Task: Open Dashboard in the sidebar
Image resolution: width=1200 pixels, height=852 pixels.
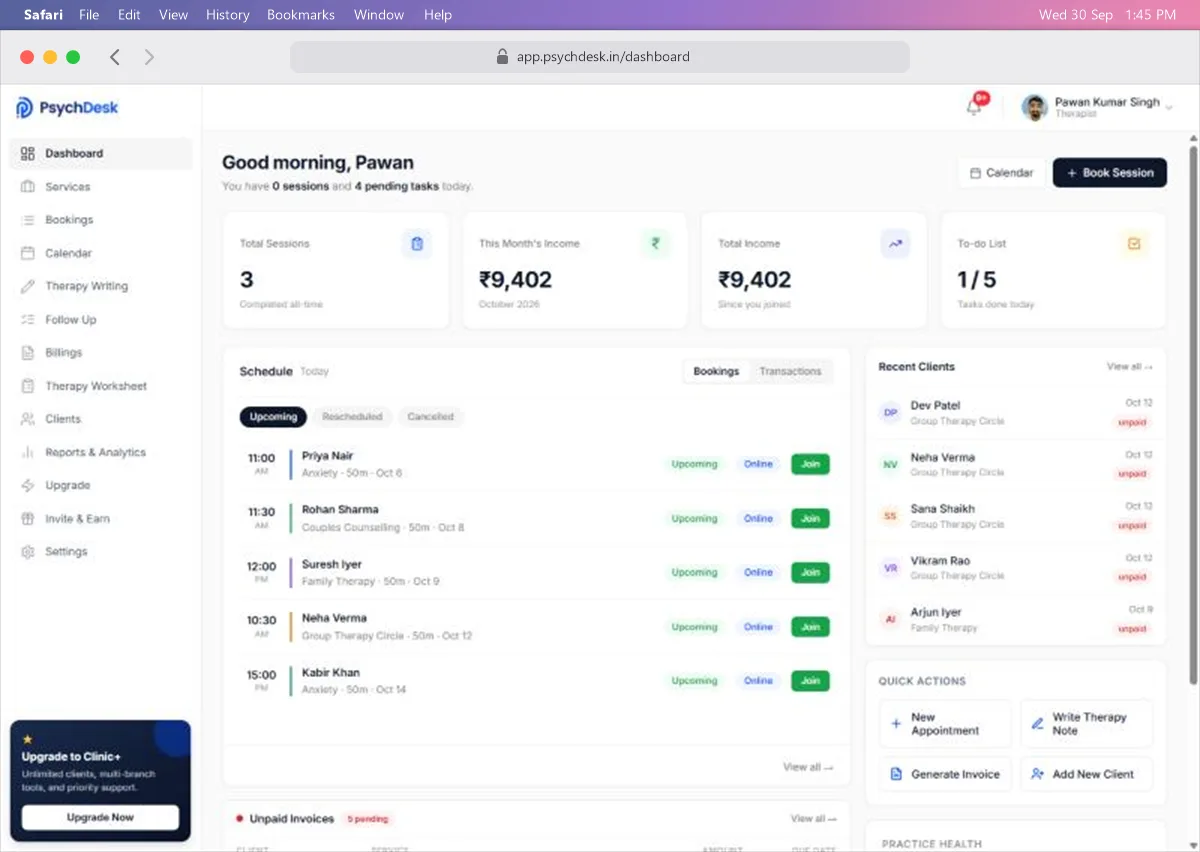Action: [100, 153]
